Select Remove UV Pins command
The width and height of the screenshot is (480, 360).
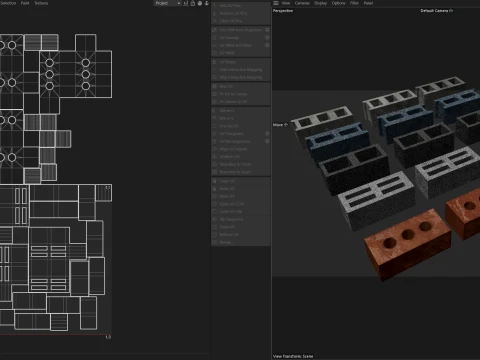[241, 13]
